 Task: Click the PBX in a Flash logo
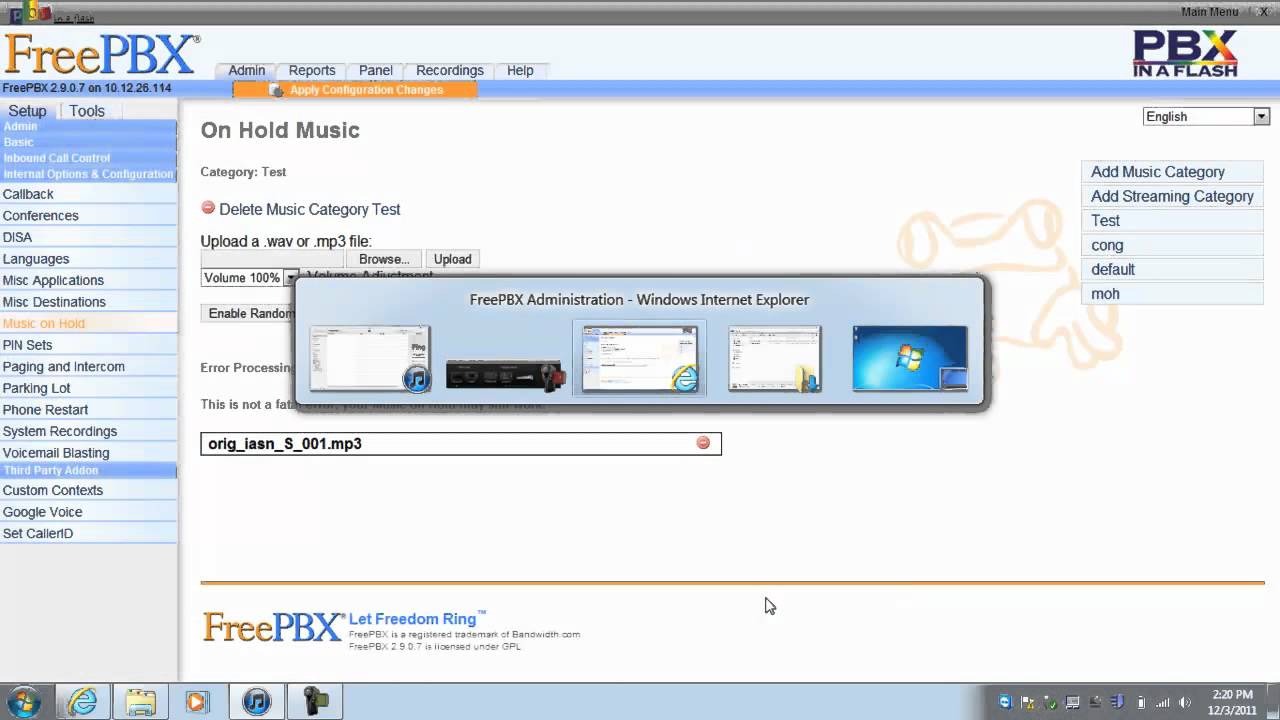pos(1185,54)
